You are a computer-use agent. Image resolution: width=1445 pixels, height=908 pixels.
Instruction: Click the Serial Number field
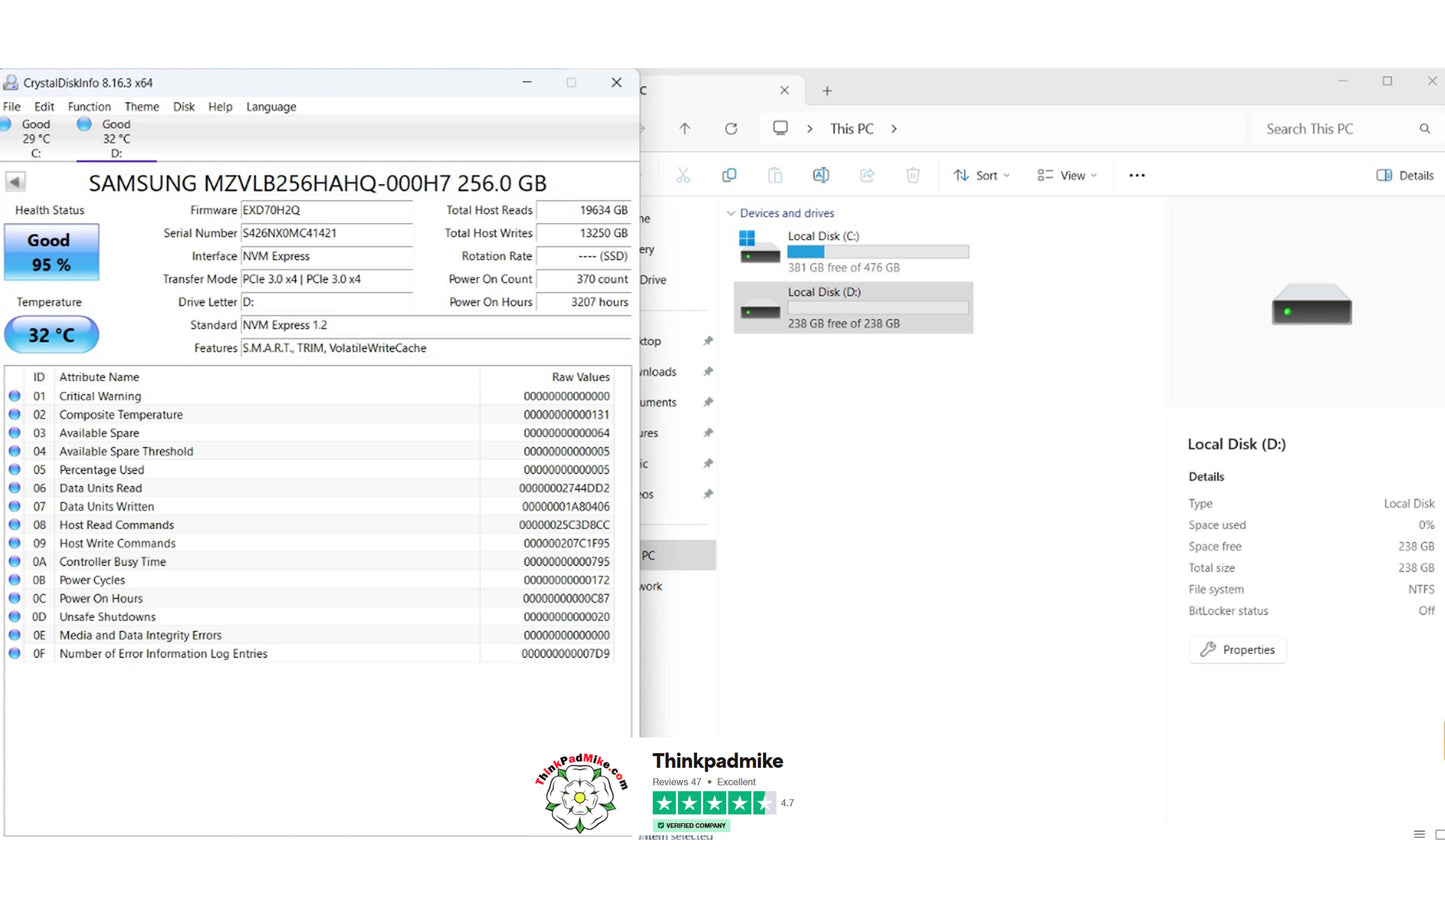[326, 233]
